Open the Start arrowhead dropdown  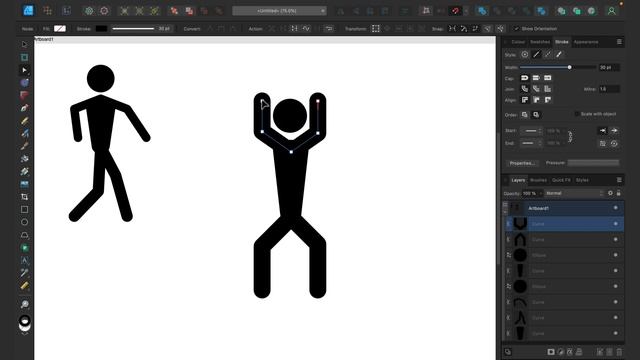tap(531, 131)
